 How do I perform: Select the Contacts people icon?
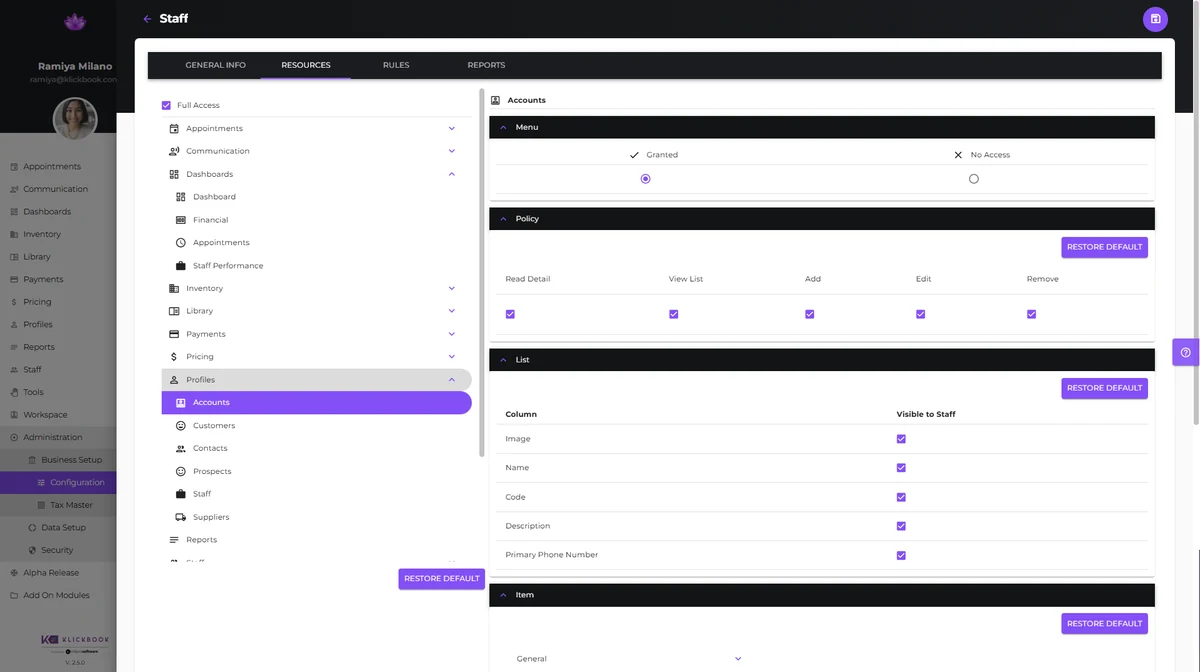181,449
